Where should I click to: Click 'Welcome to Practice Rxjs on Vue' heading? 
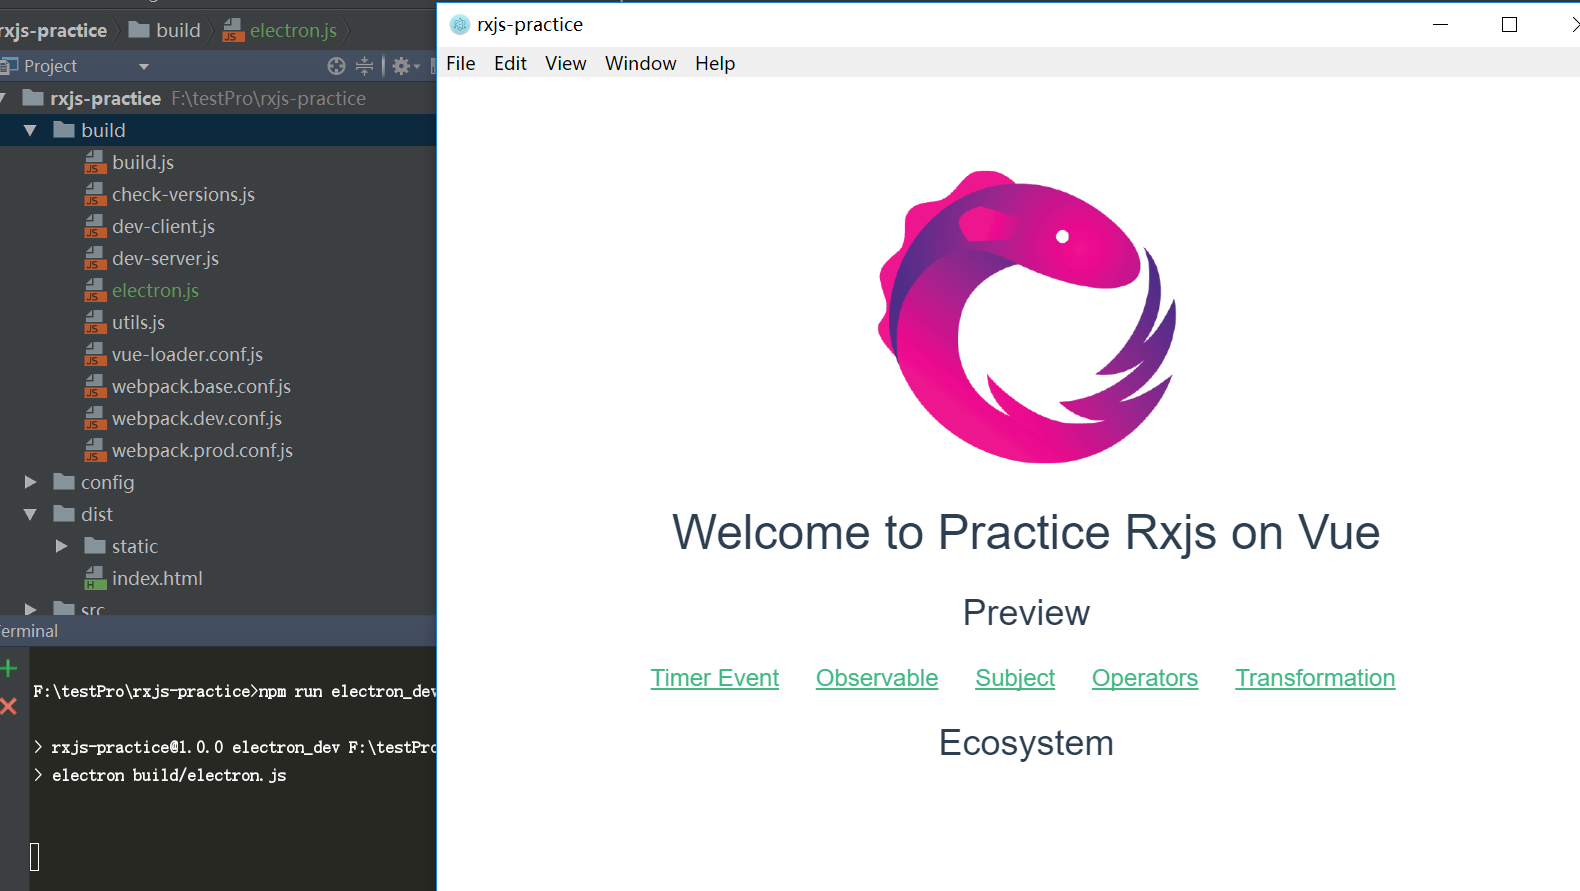[1026, 532]
